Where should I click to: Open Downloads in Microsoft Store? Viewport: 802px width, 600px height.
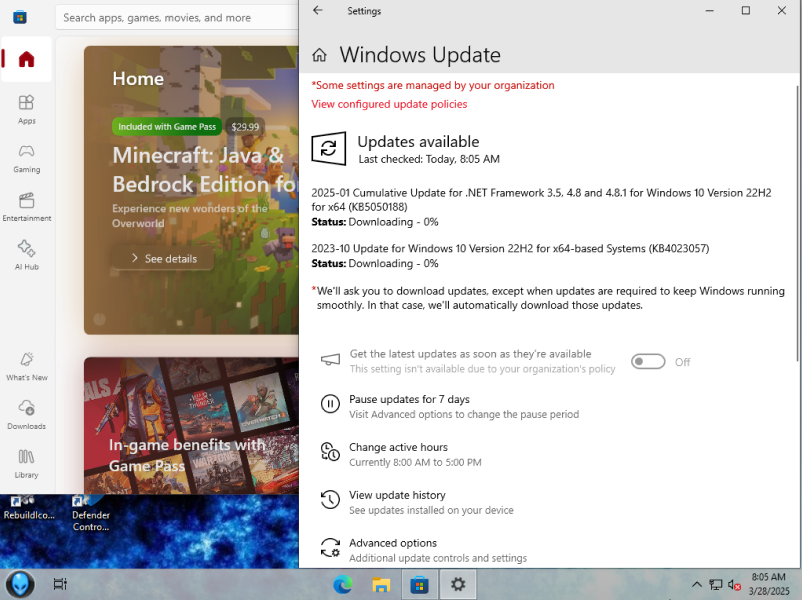tap(26, 415)
